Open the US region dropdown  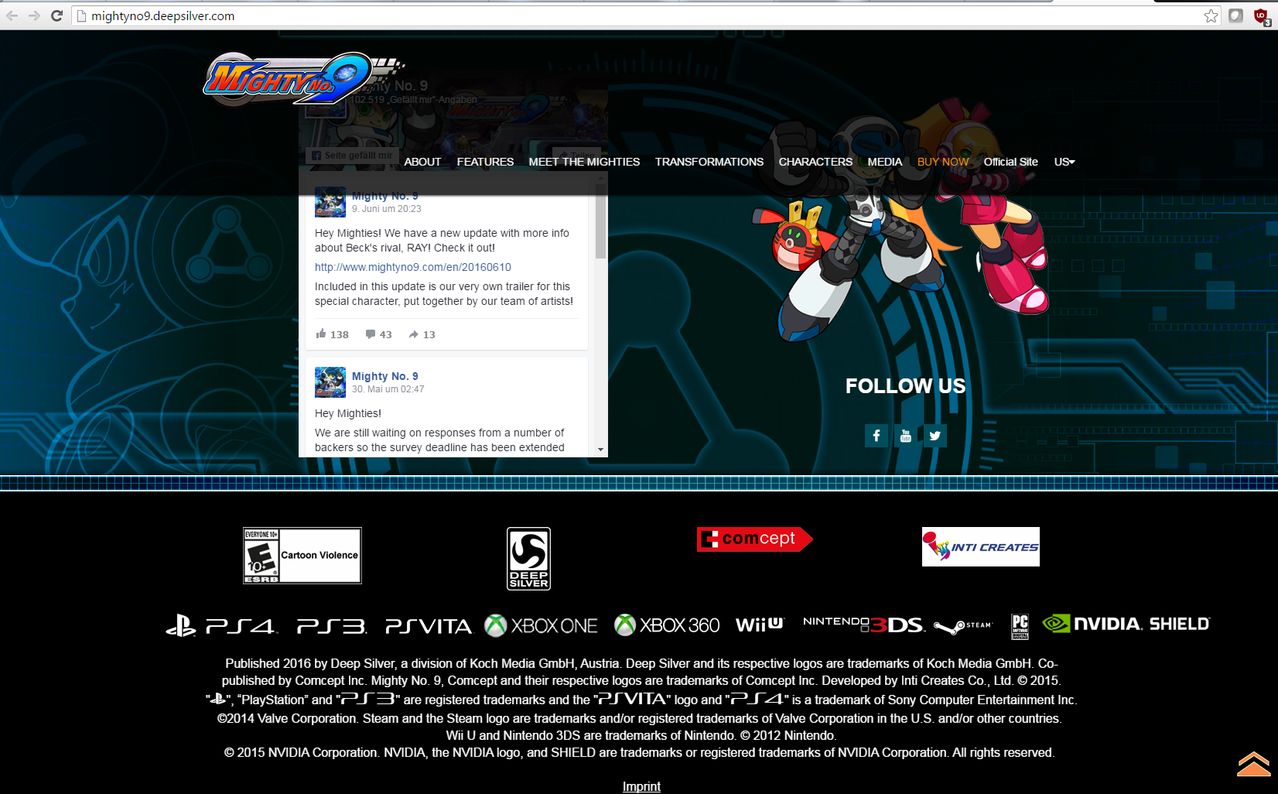point(1064,162)
